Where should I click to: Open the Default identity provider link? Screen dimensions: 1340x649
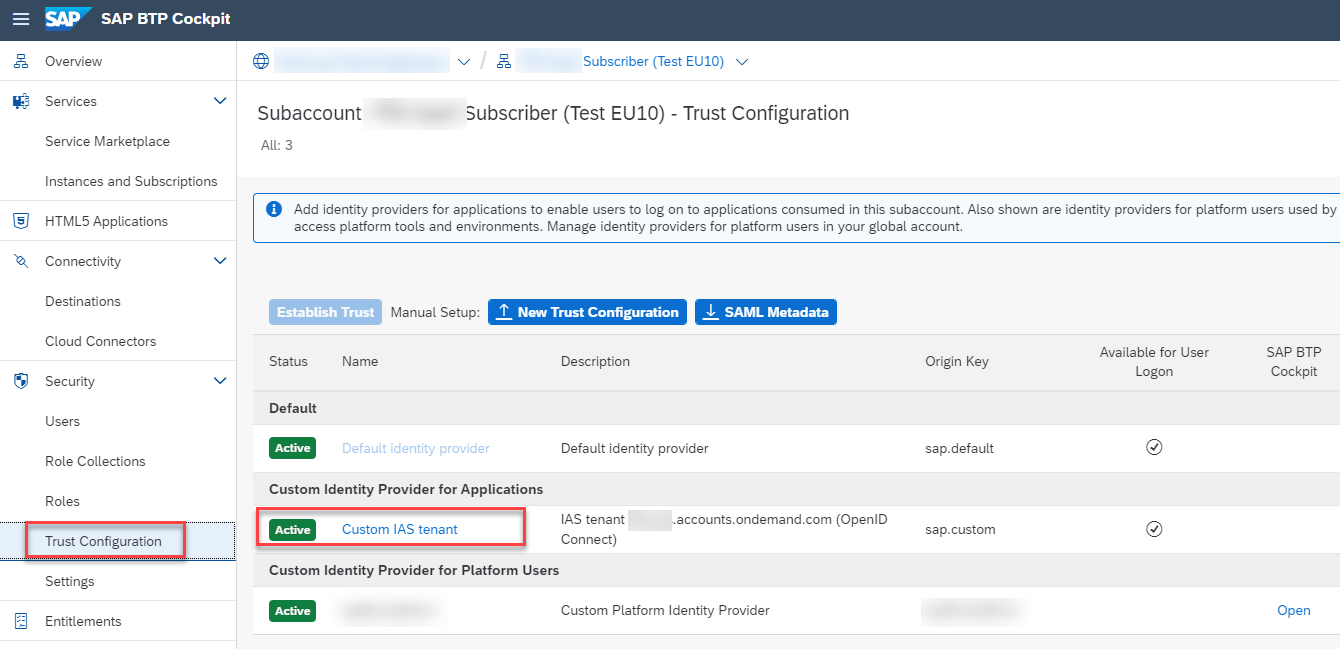[x=416, y=448]
